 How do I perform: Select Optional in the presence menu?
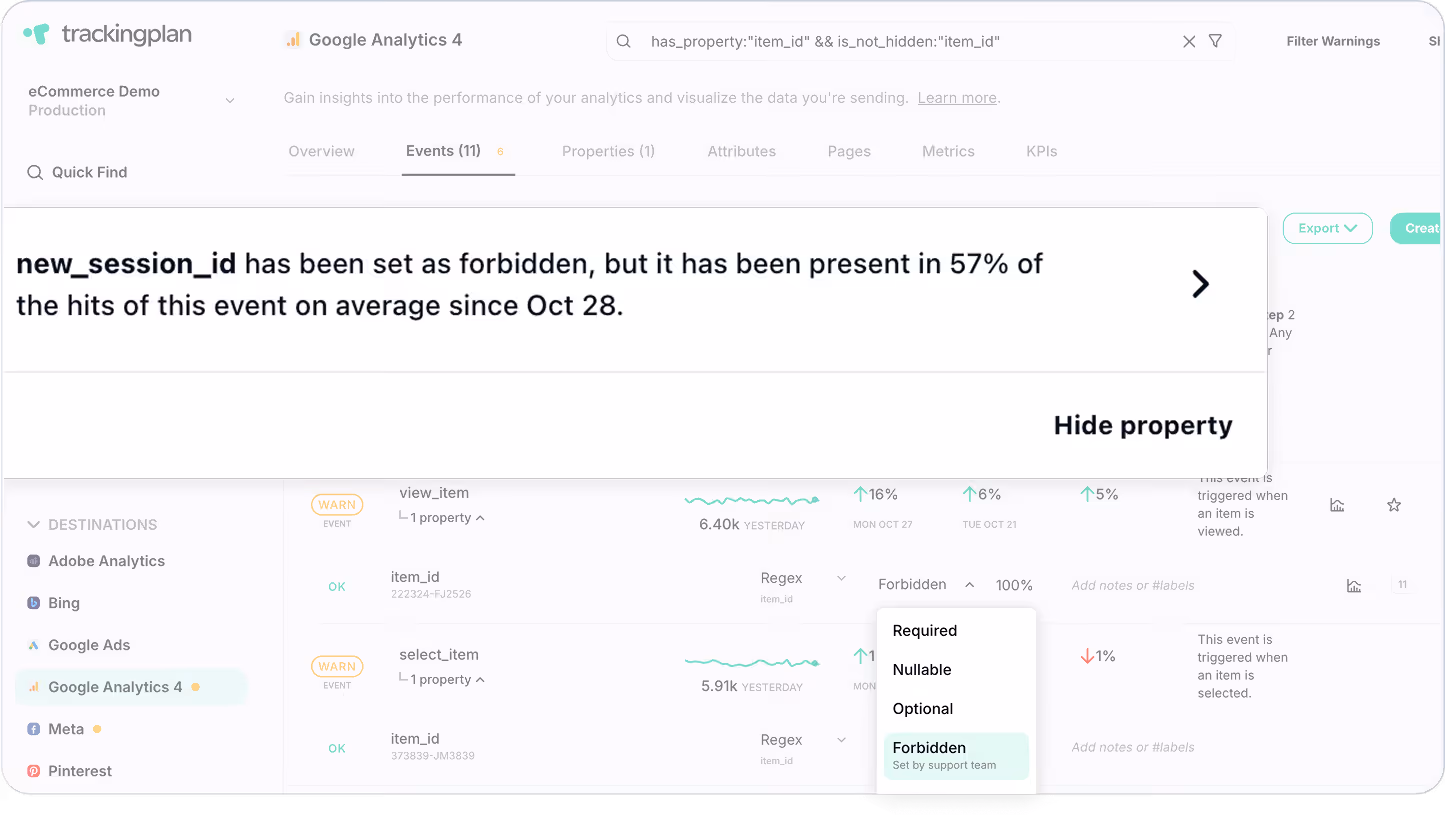click(x=956, y=709)
